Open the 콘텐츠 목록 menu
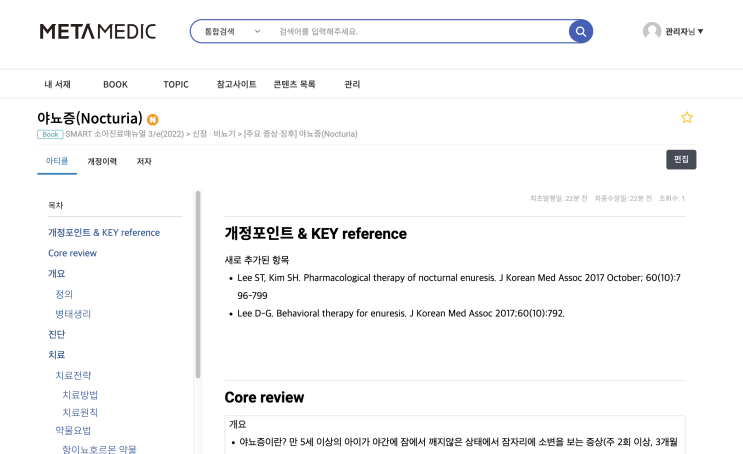The height and width of the screenshot is (454, 743). (x=294, y=84)
